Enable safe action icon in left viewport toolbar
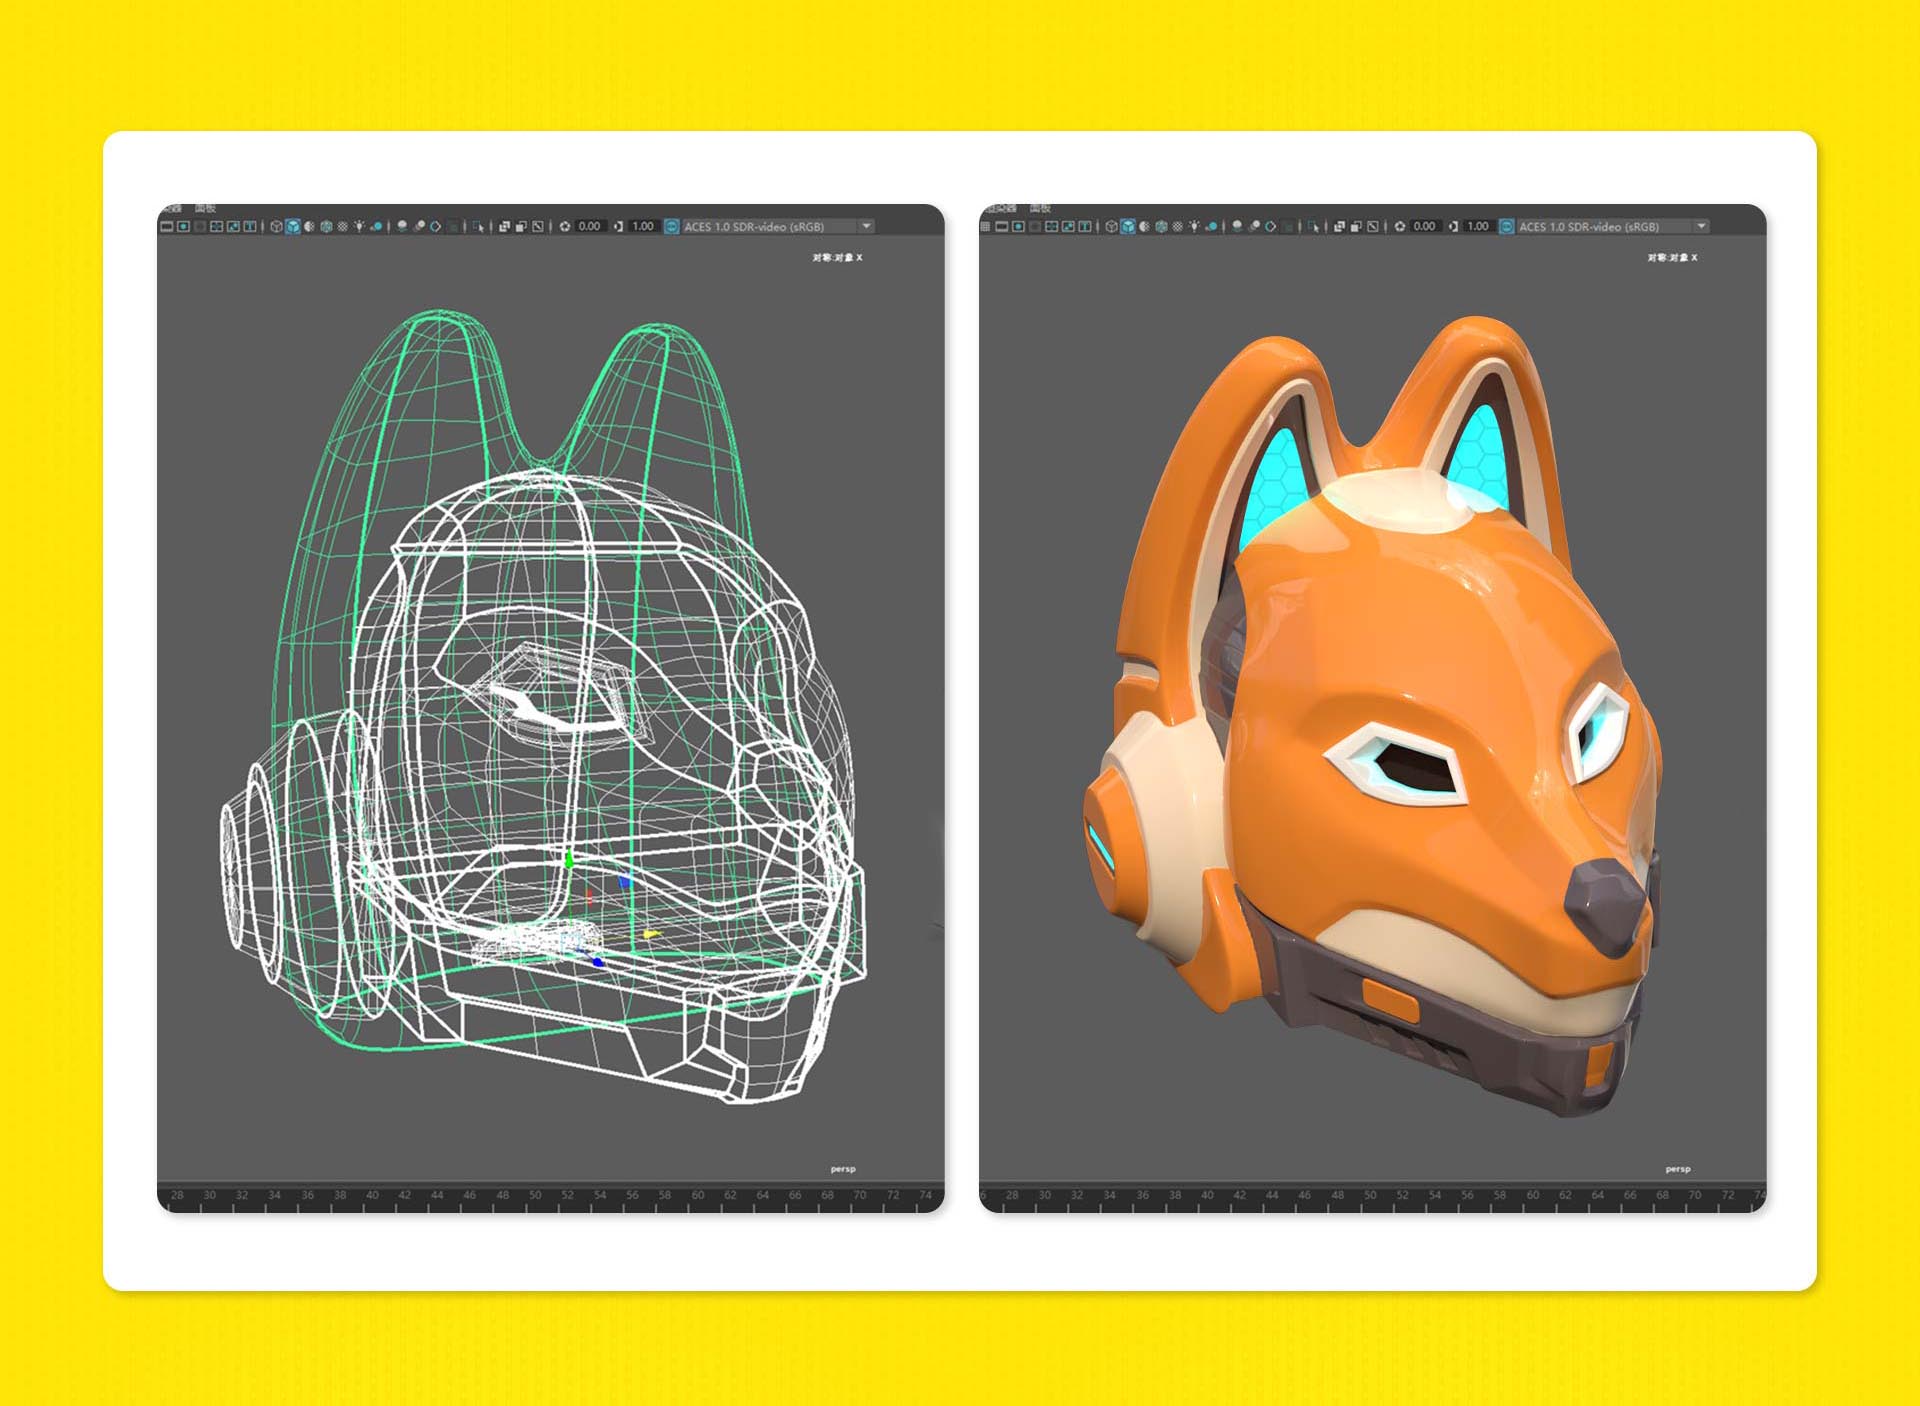Image resolution: width=1920 pixels, height=1406 pixels. click(x=233, y=226)
